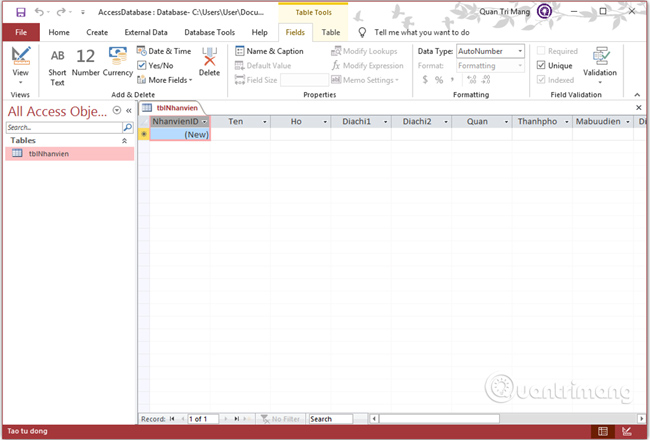The width and height of the screenshot is (650, 440).
Task: Click the Redo arrow icon
Action: tap(61, 12)
